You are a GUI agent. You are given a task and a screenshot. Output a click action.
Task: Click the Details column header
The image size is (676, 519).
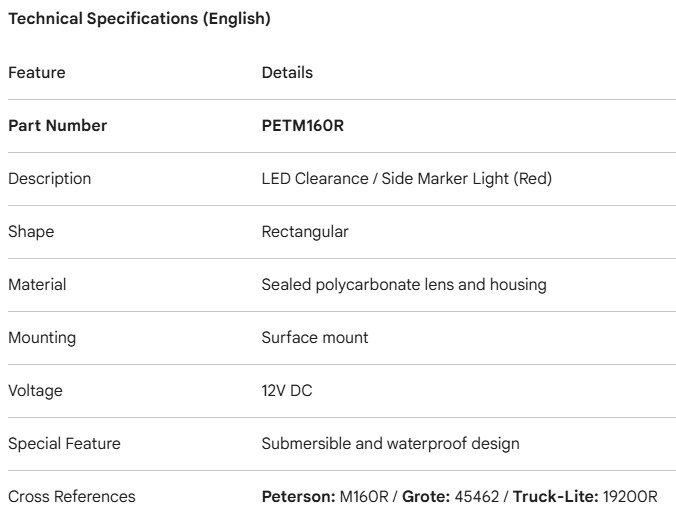(x=287, y=73)
